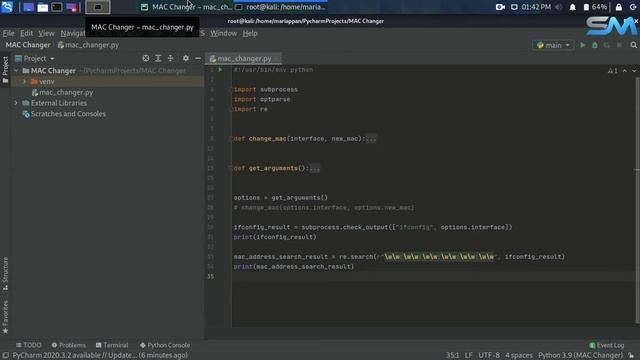Image resolution: width=640 pixels, height=360 pixels.
Task: Click the run gutter arrow on line 1
Action: tap(220, 70)
